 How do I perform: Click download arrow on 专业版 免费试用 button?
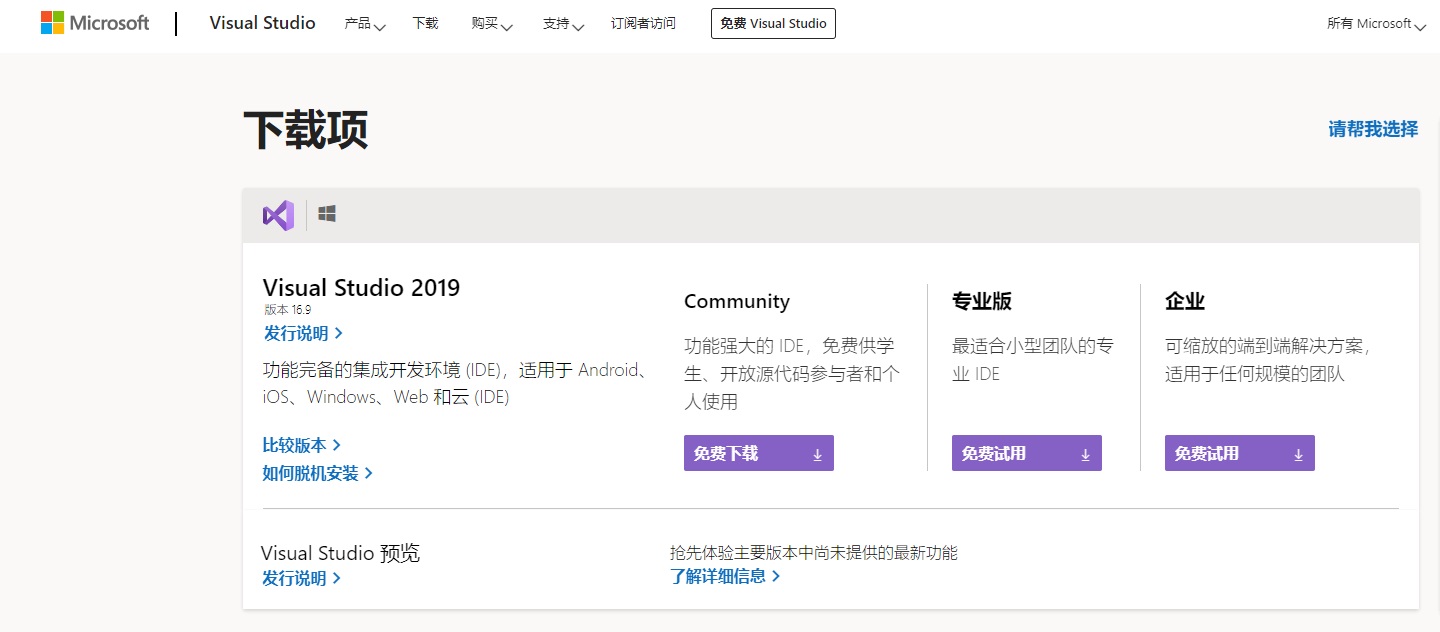1085,454
